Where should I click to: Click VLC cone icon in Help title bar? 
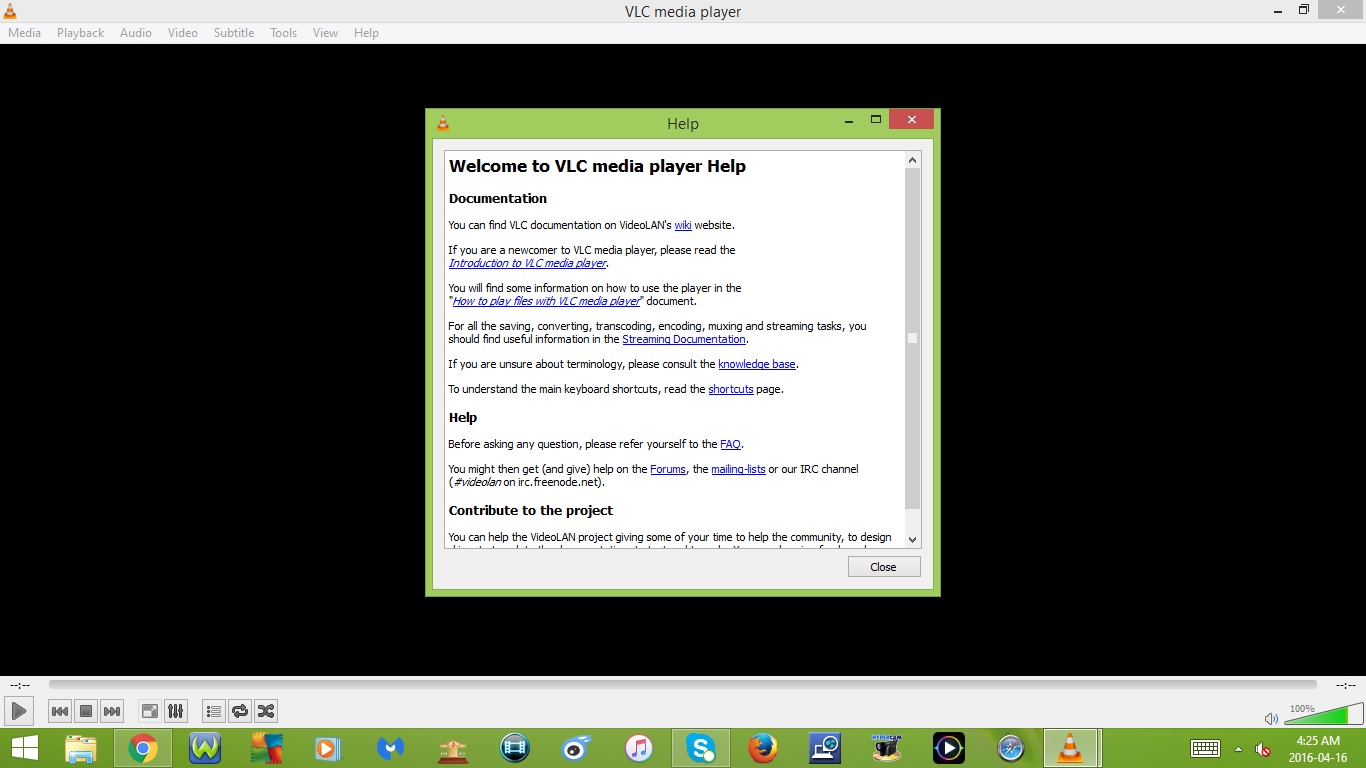click(x=443, y=123)
